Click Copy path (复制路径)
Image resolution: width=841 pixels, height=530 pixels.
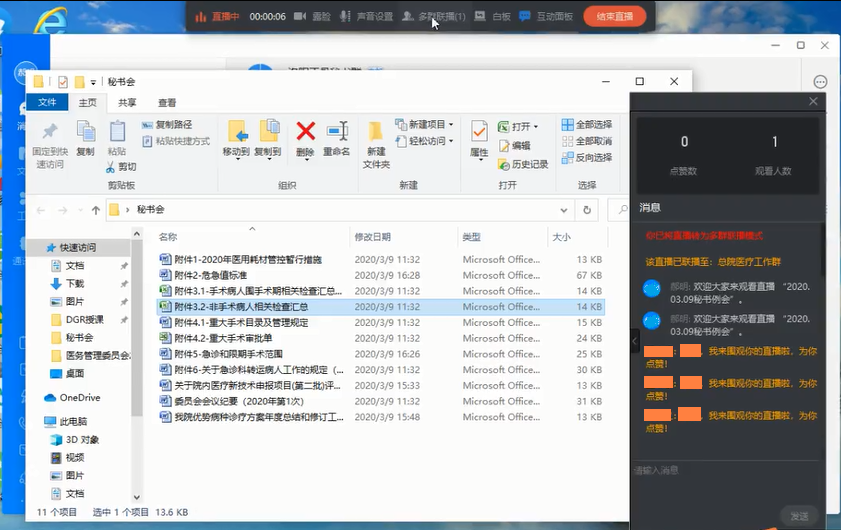click(x=167, y=124)
